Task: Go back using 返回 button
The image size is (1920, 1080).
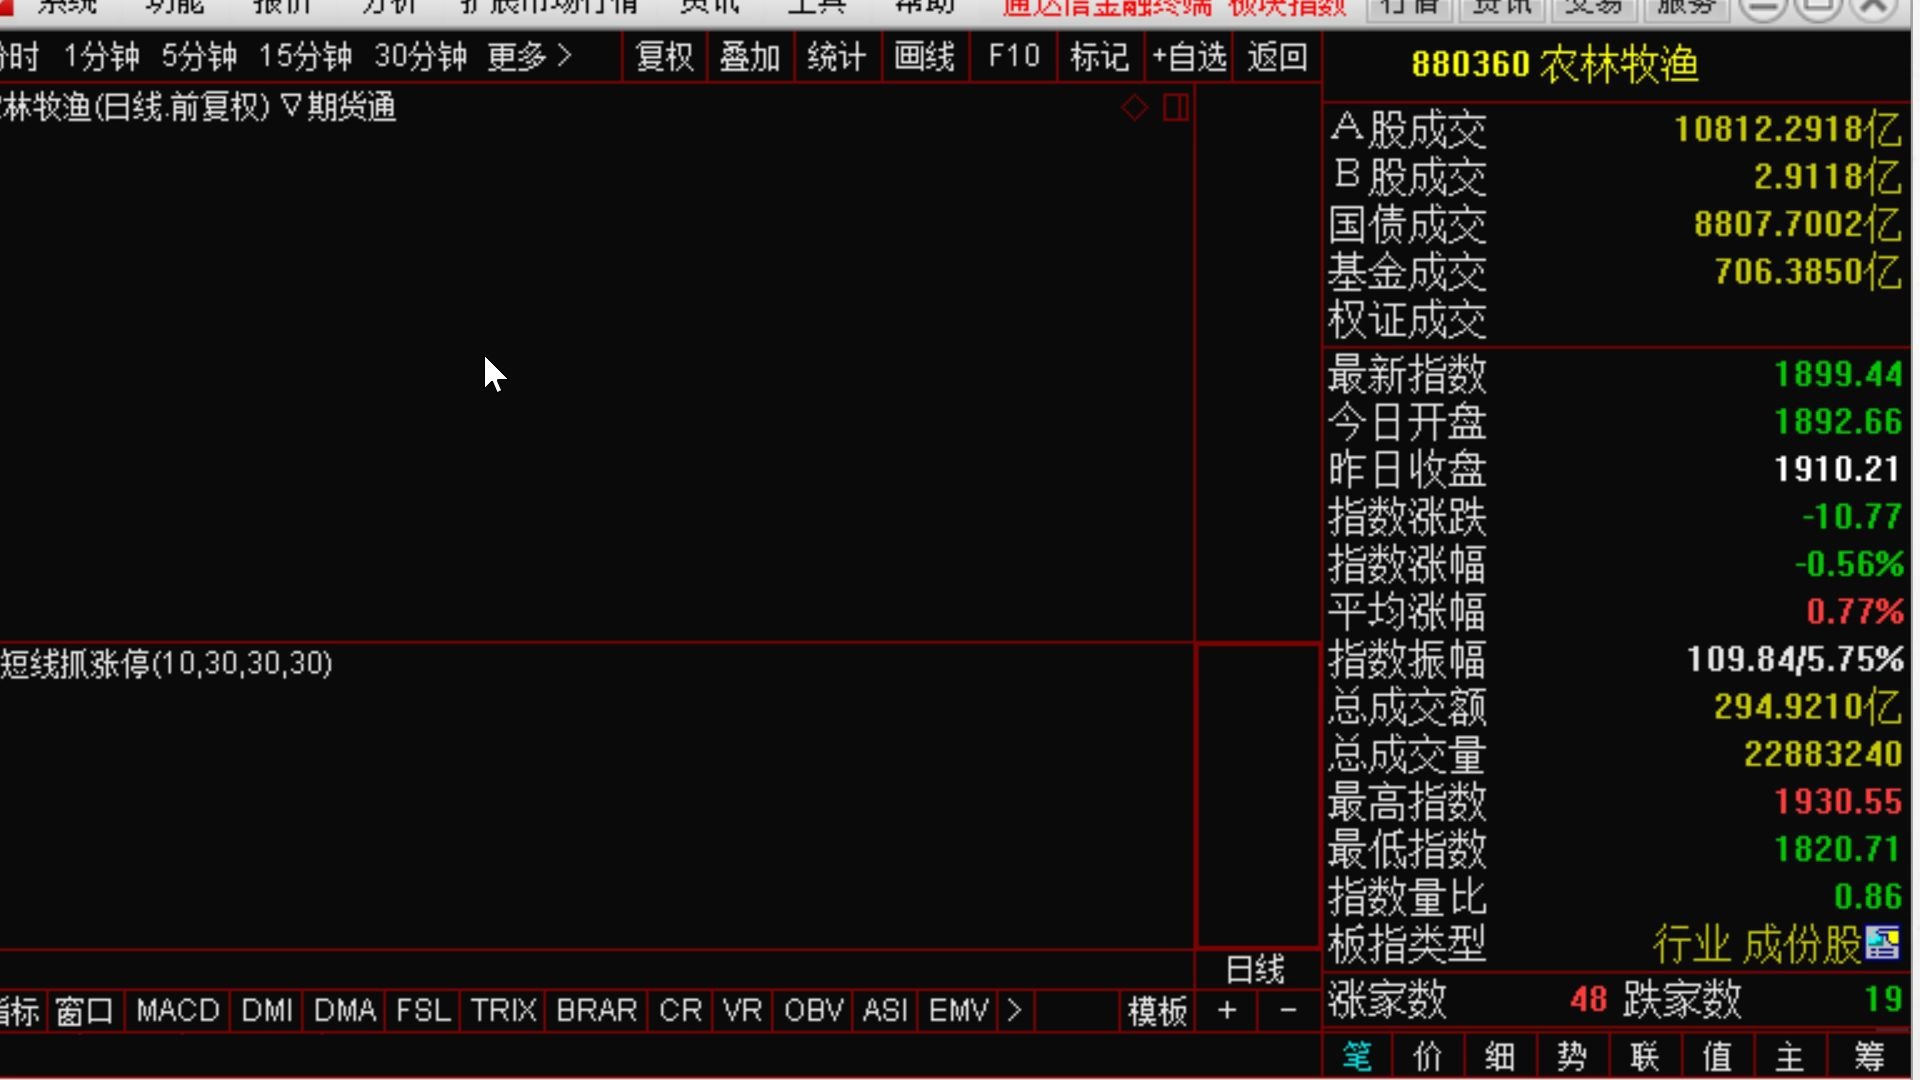Action: click(1277, 57)
